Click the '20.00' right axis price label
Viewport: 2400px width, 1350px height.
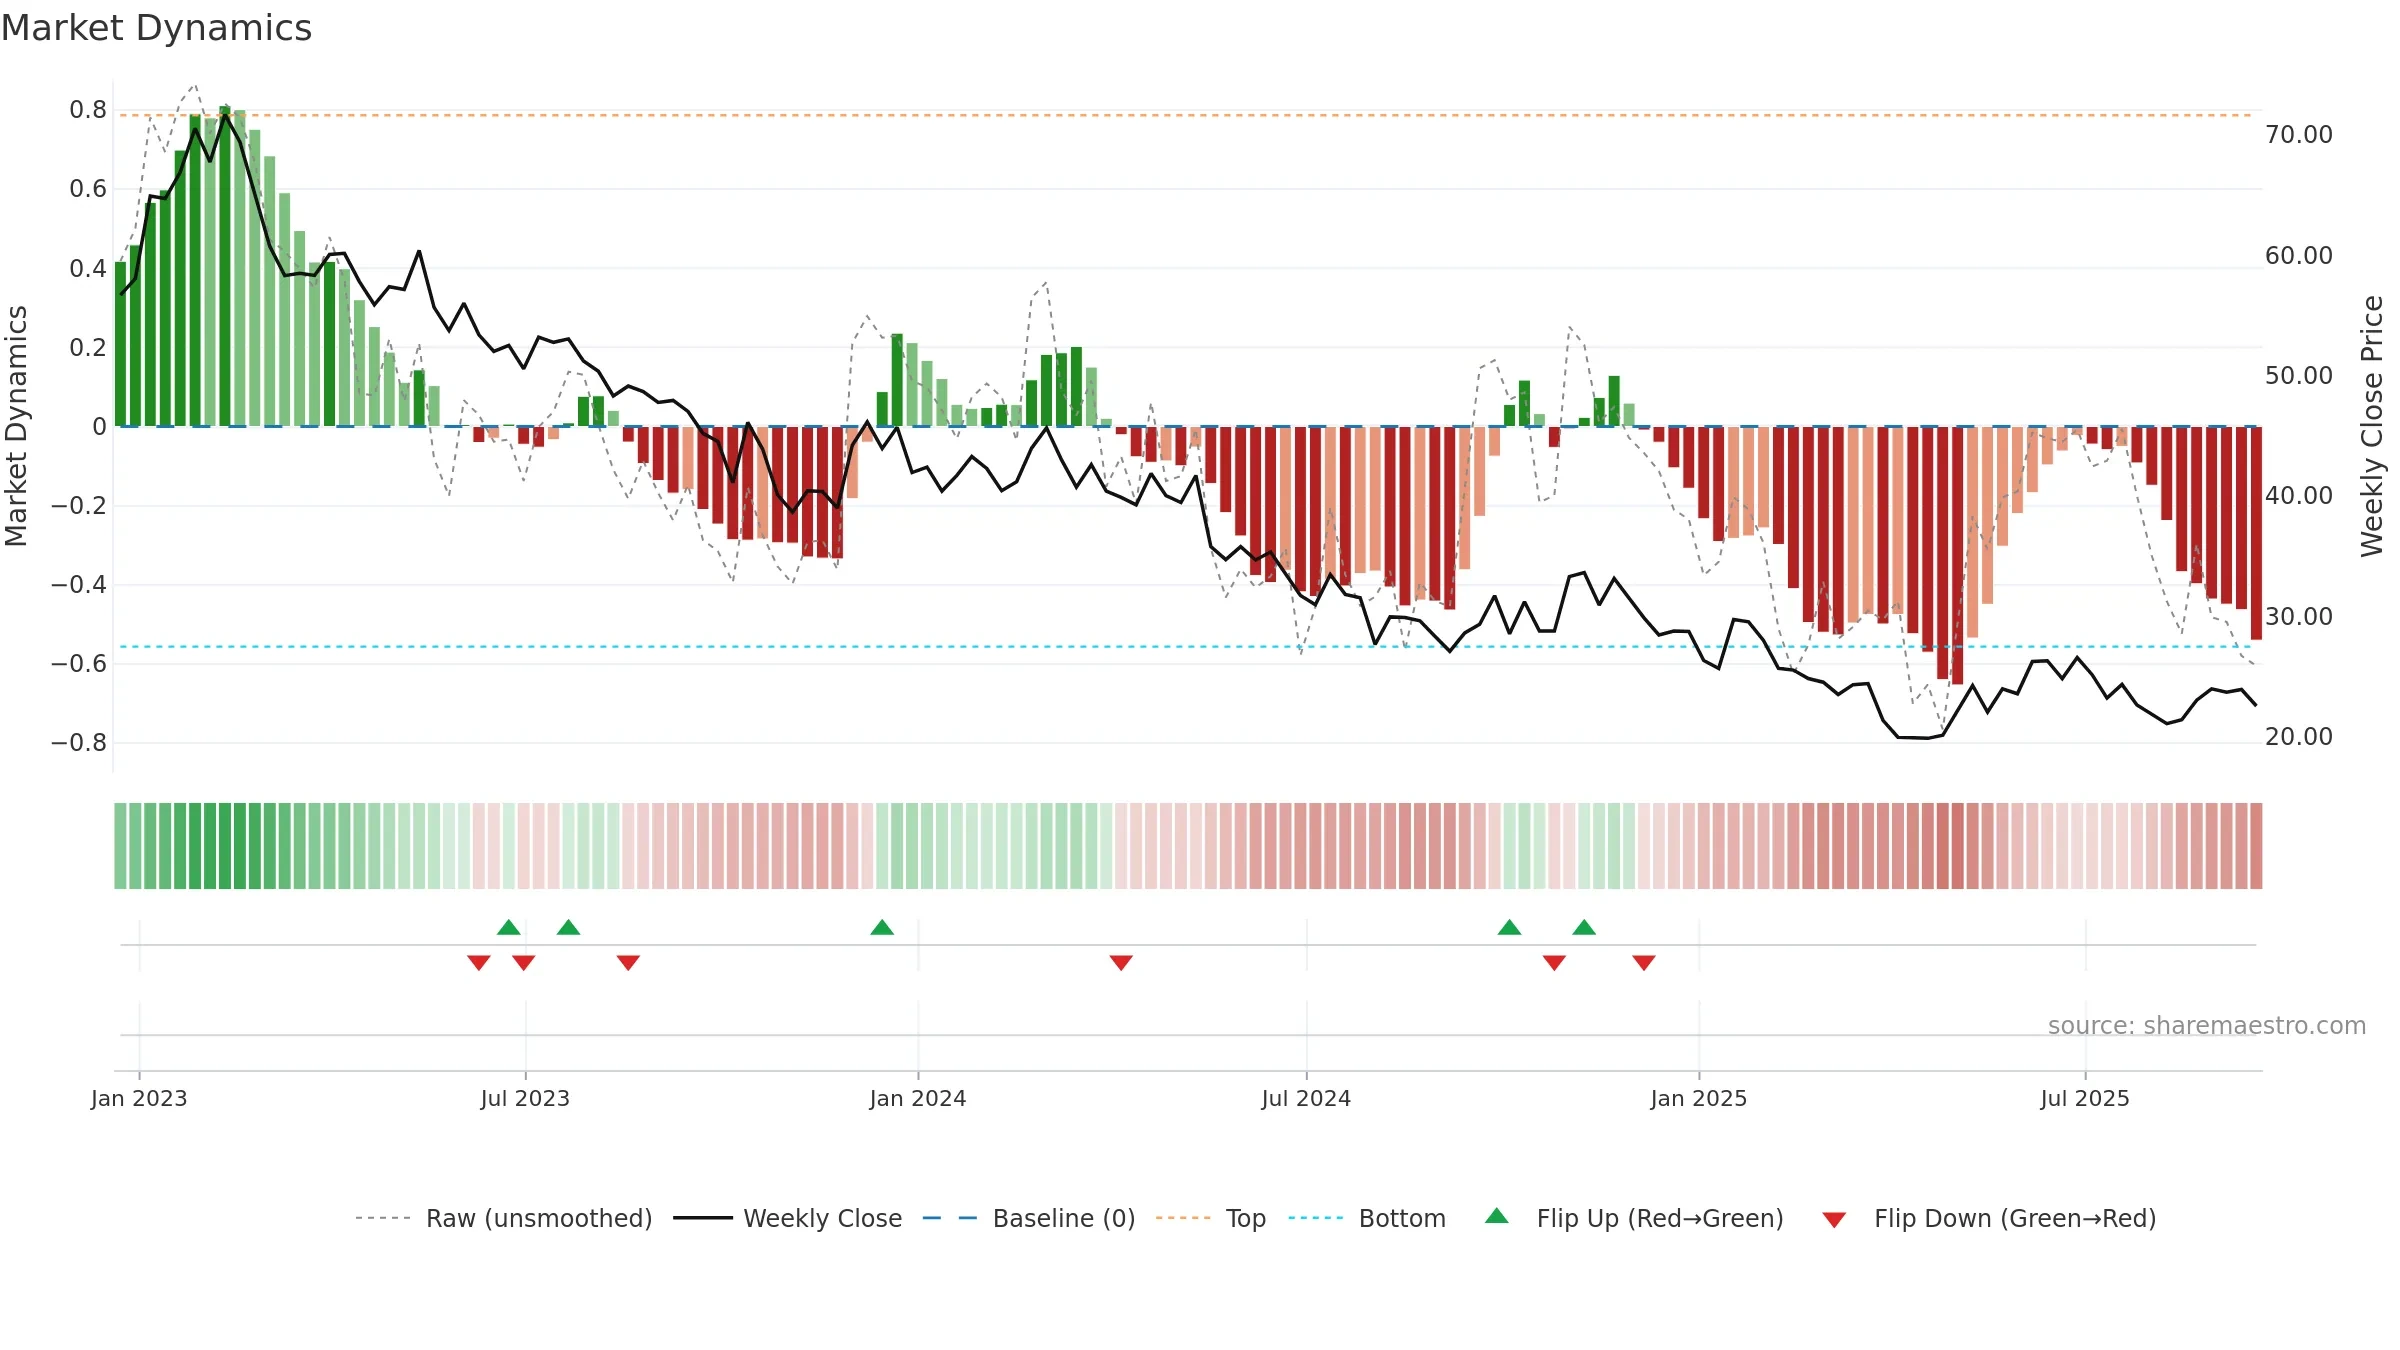[2299, 736]
